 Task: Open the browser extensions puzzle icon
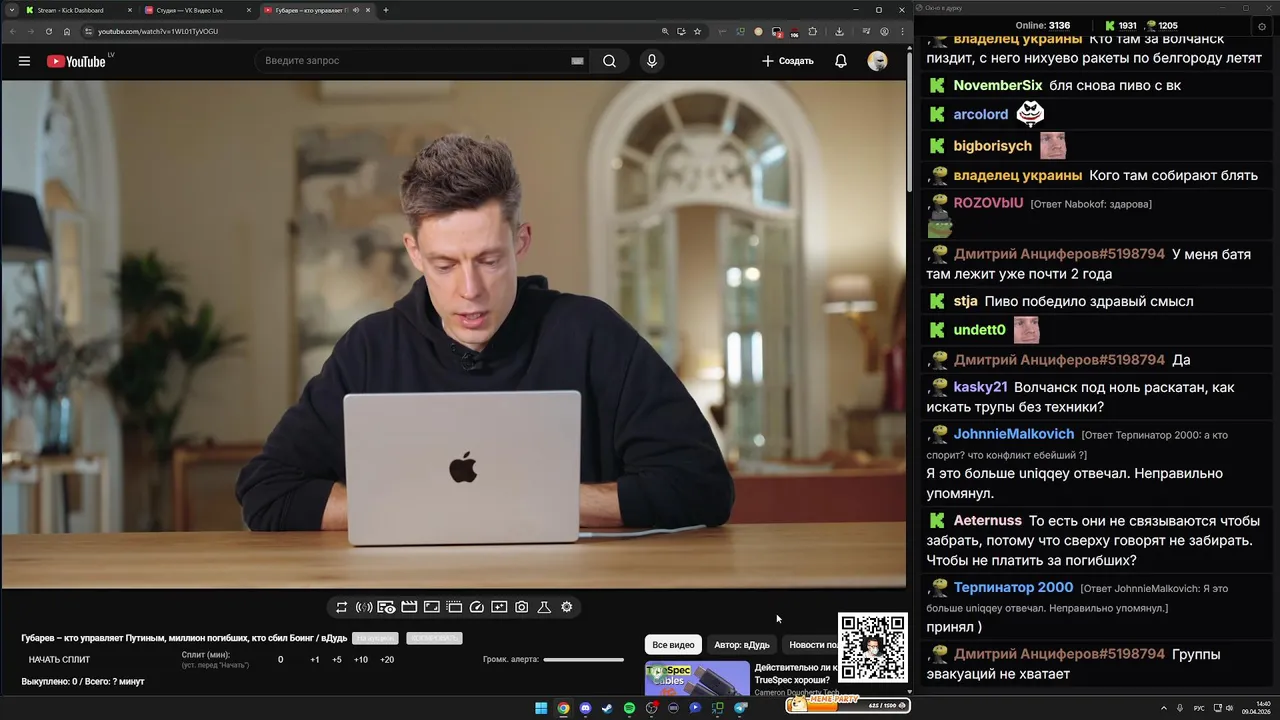pyautogui.click(x=813, y=31)
